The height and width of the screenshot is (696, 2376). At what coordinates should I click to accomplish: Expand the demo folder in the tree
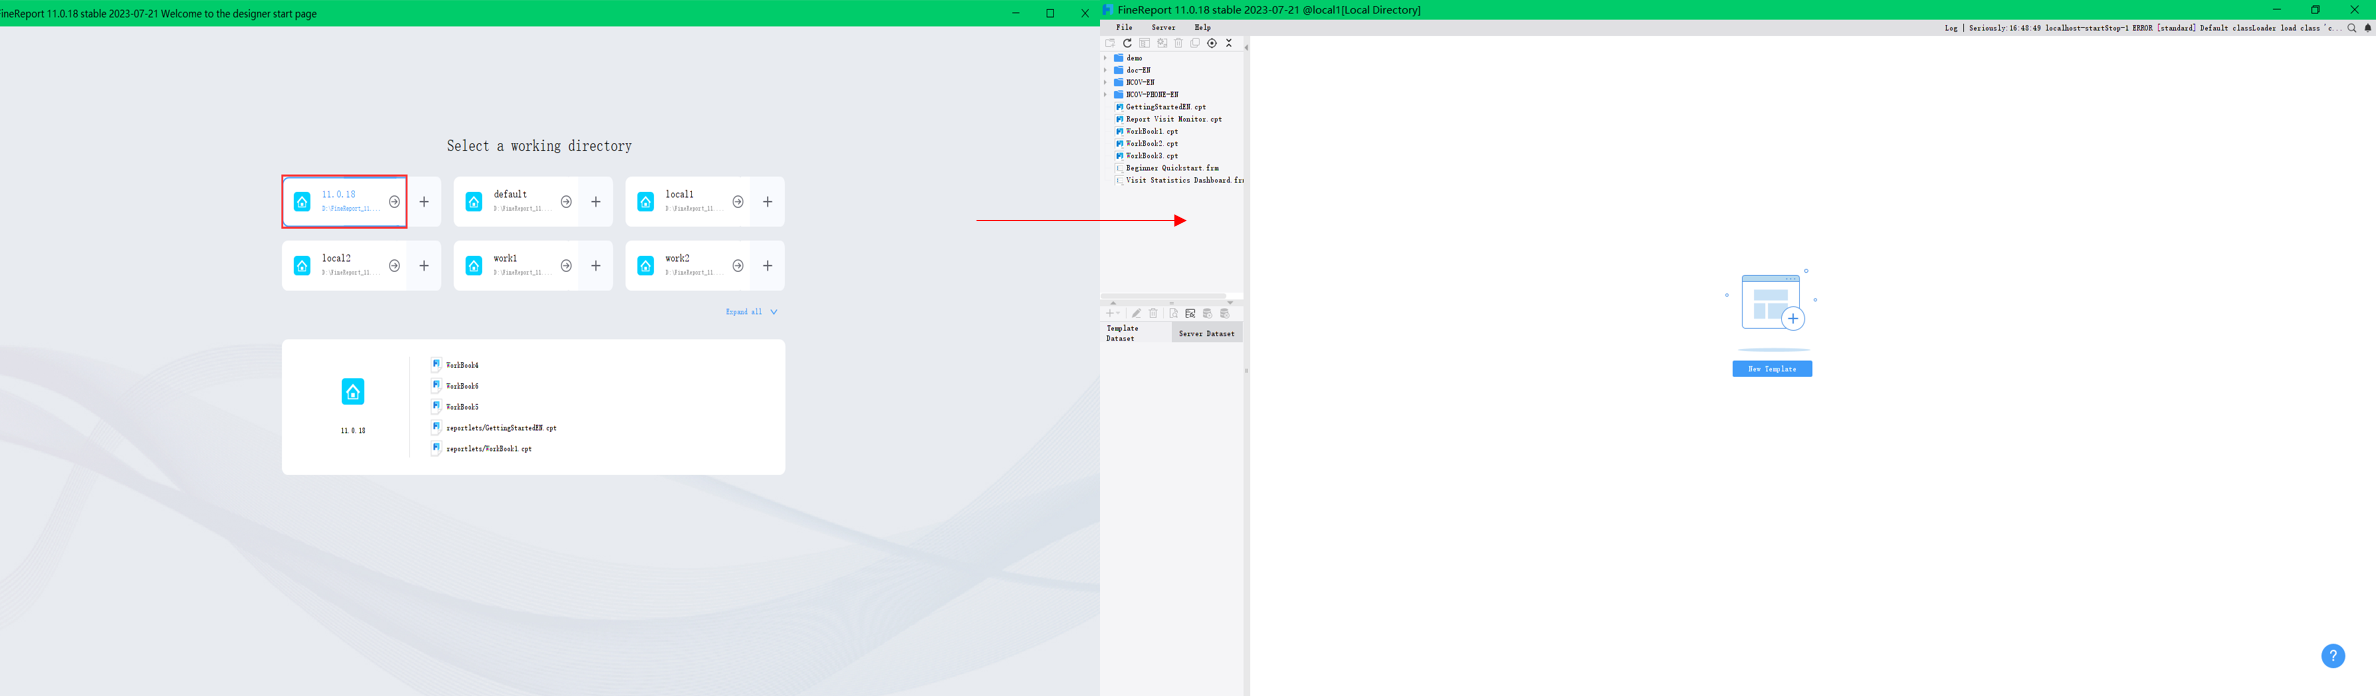point(1106,58)
